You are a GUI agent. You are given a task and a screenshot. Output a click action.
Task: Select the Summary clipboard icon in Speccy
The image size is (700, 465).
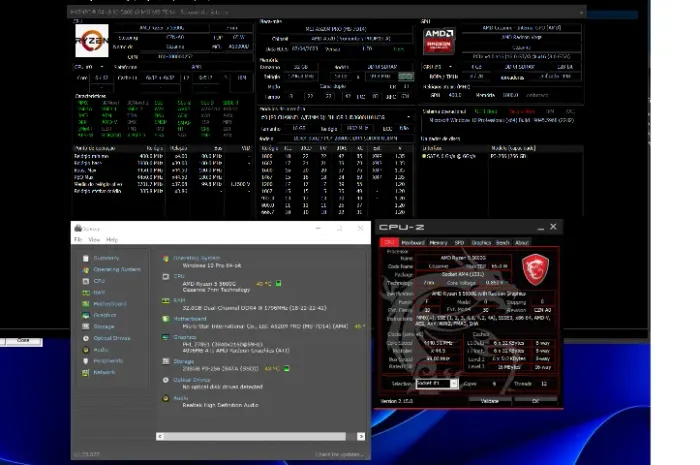pyautogui.click(x=86, y=258)
